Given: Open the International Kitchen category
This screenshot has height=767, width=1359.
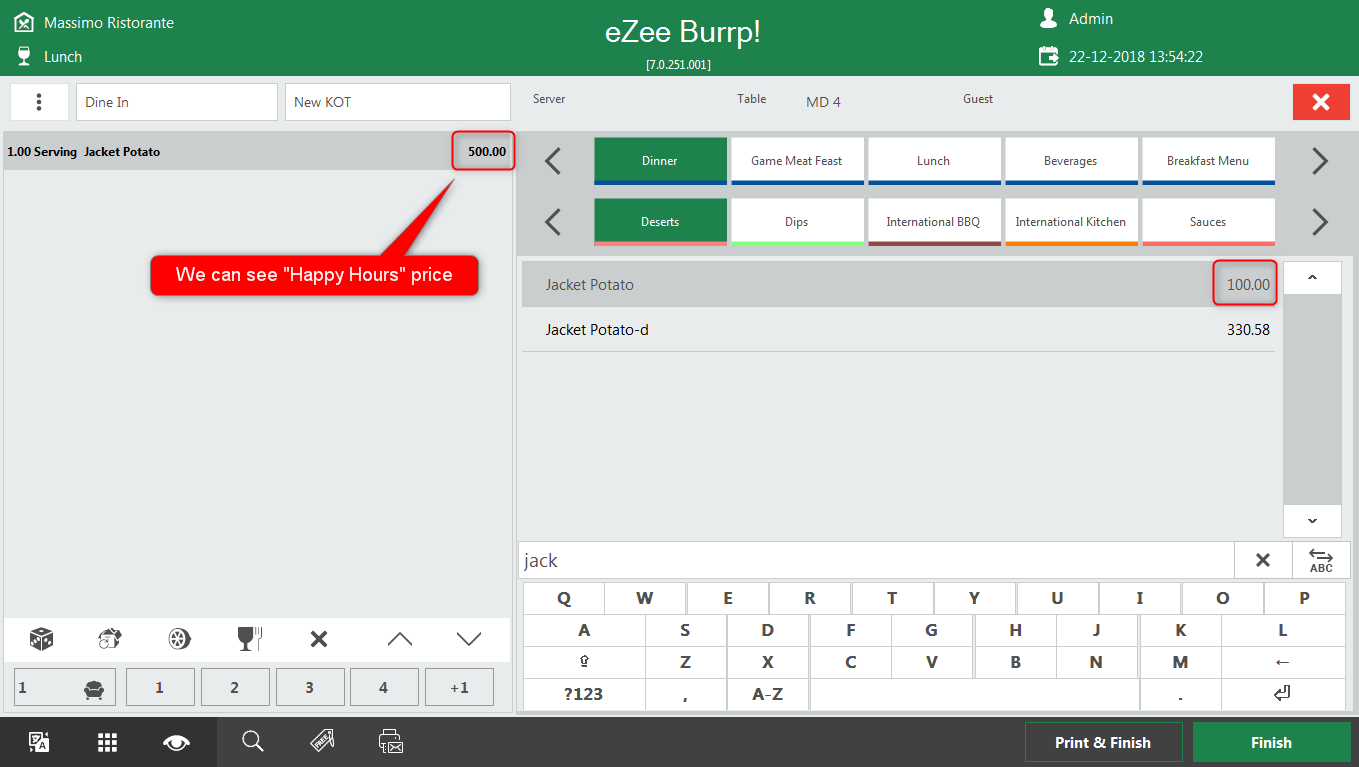Looking at the screenshot, I should click(1071, 222).
